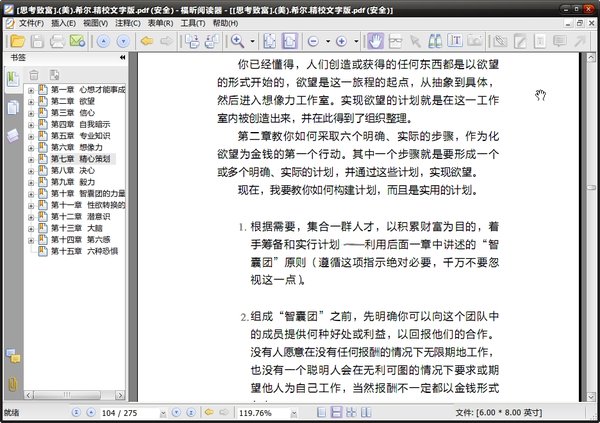Expand the 第一章 心想才能事成 bookmark

click(31, 91)
